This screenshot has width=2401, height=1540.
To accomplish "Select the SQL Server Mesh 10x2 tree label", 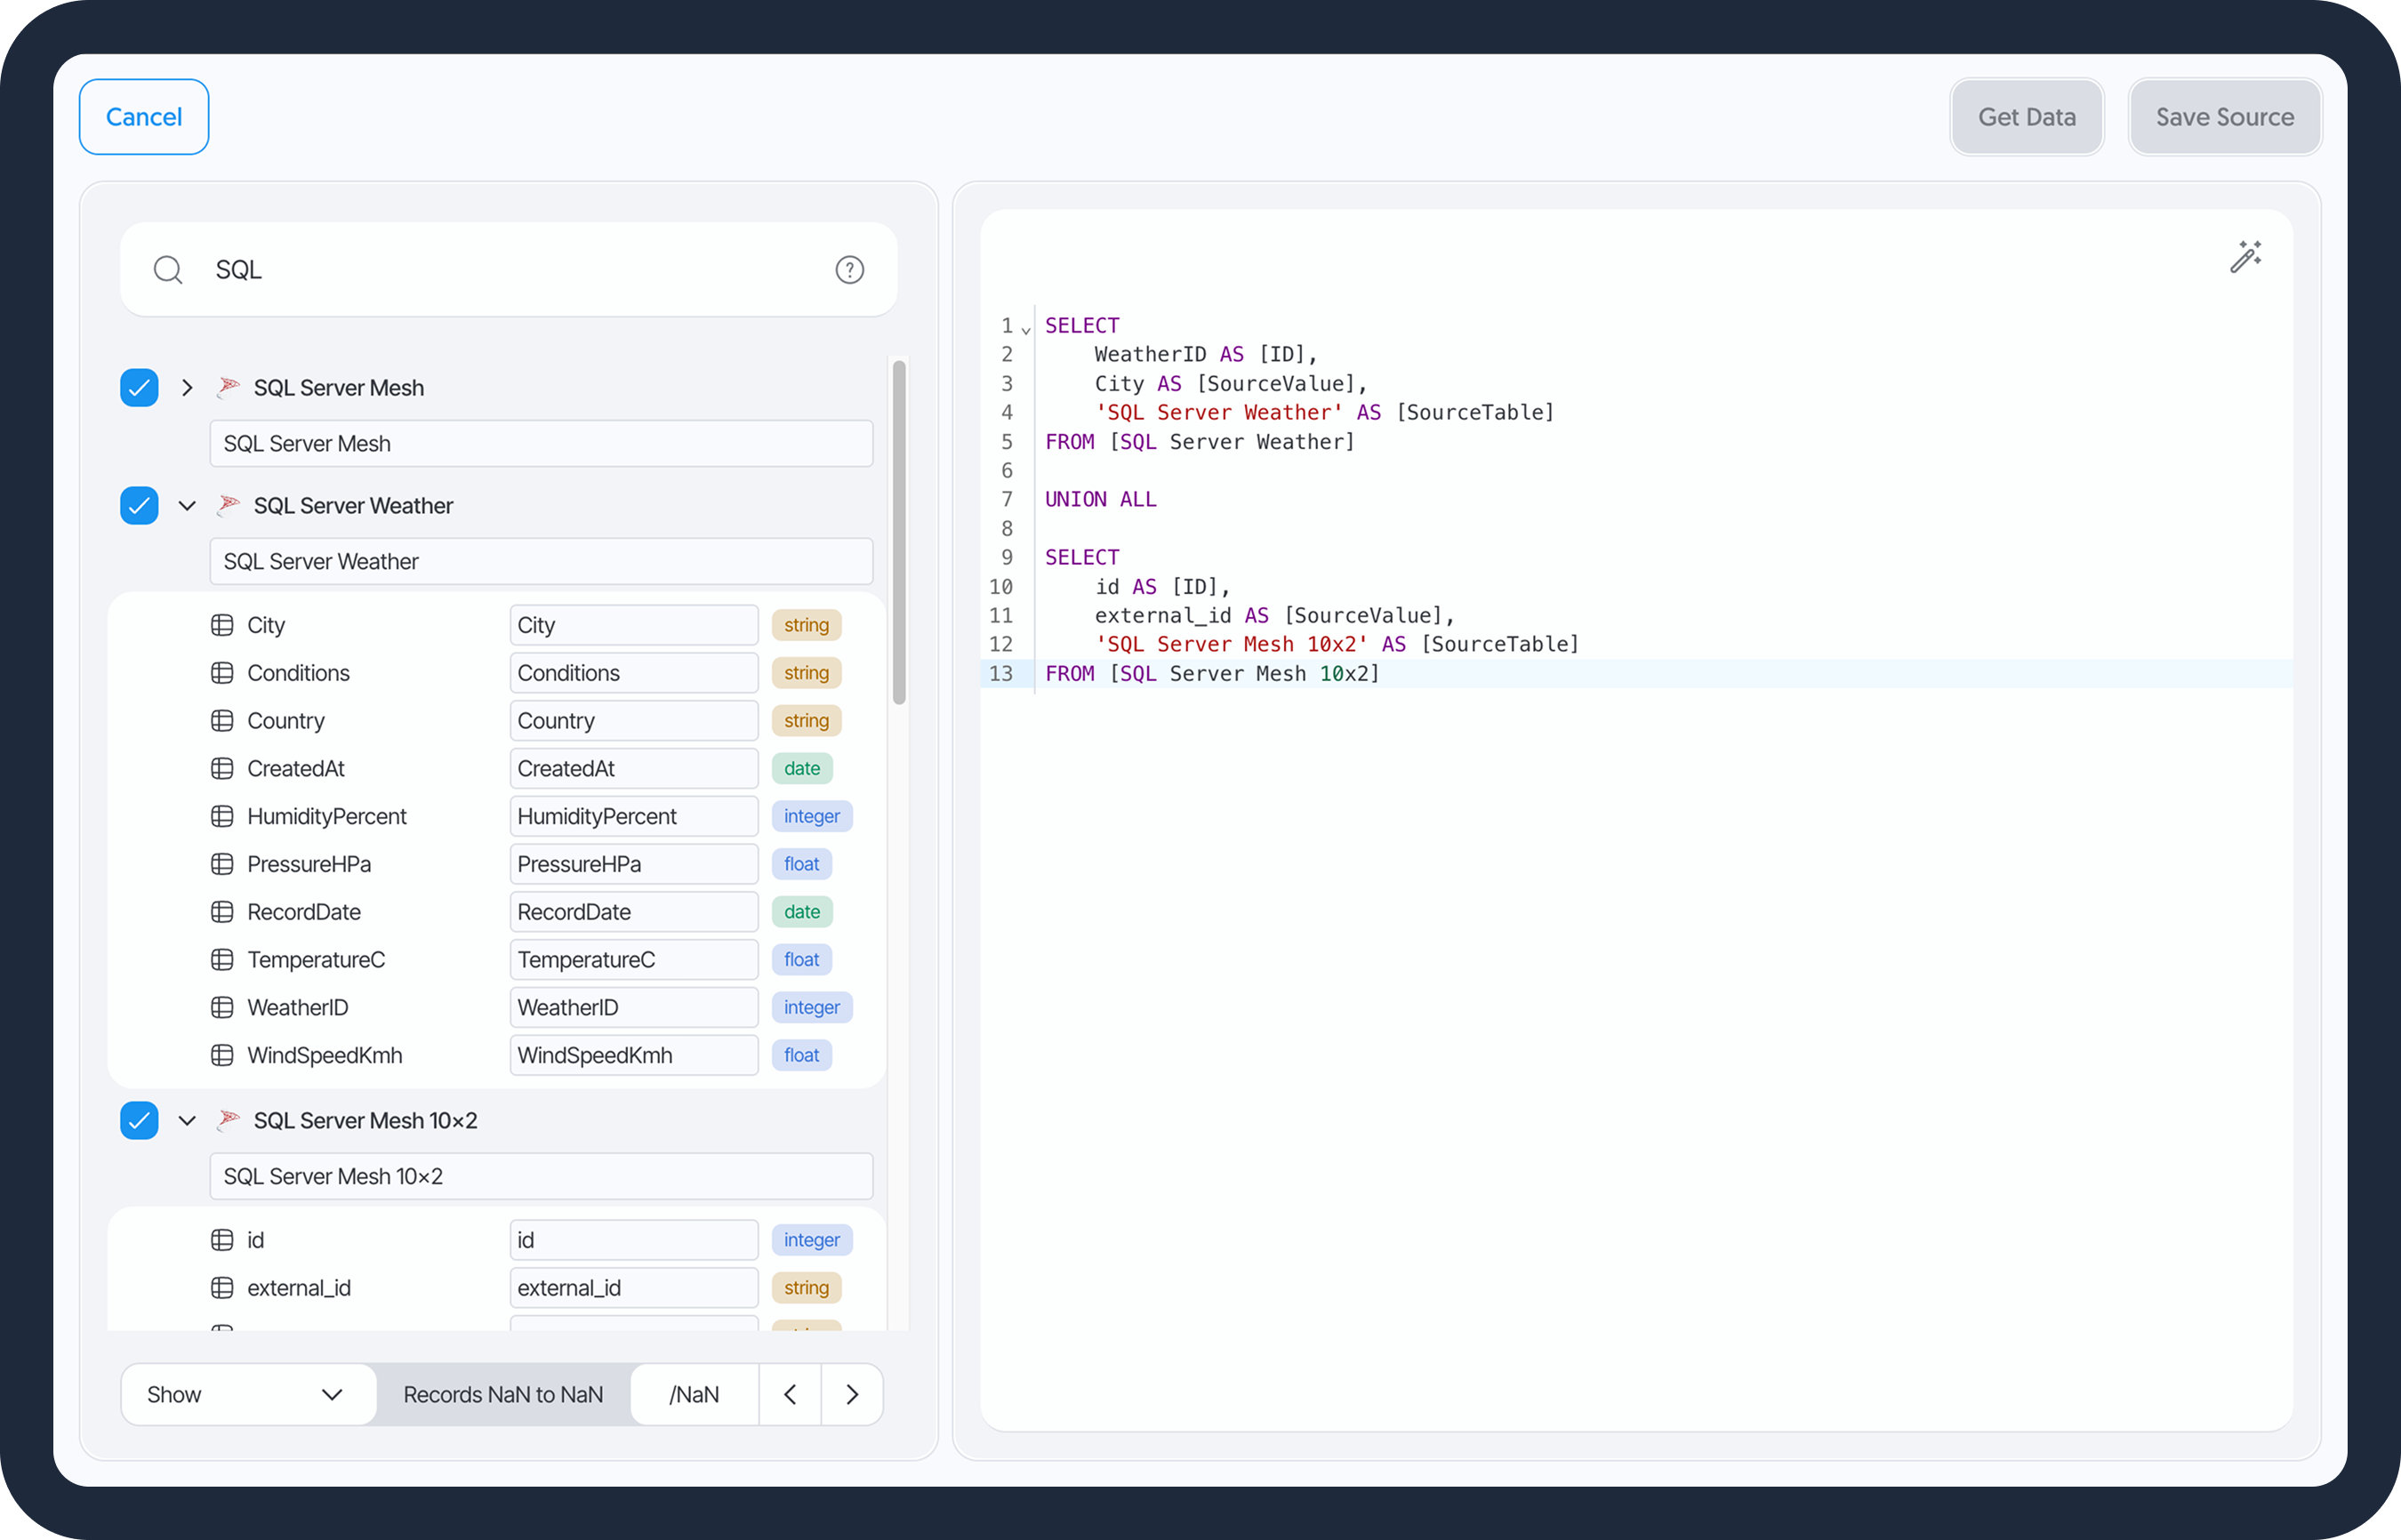I will pyautogui.click(x=365, y=1120).
